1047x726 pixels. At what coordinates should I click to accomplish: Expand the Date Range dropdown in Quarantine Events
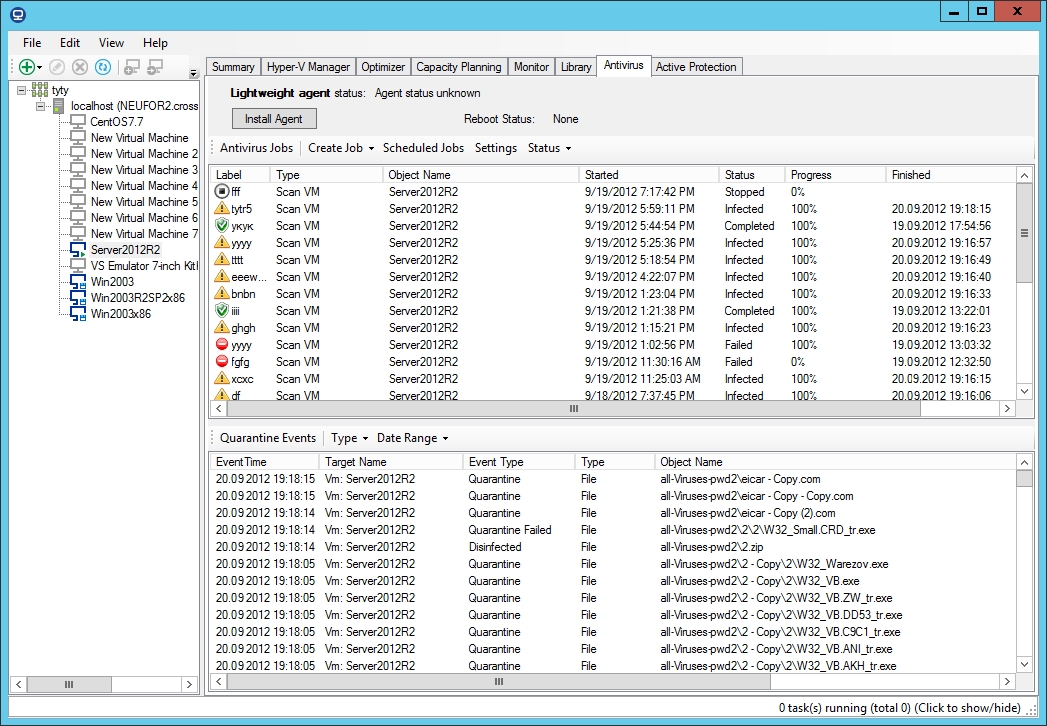(x=412, y=438)
